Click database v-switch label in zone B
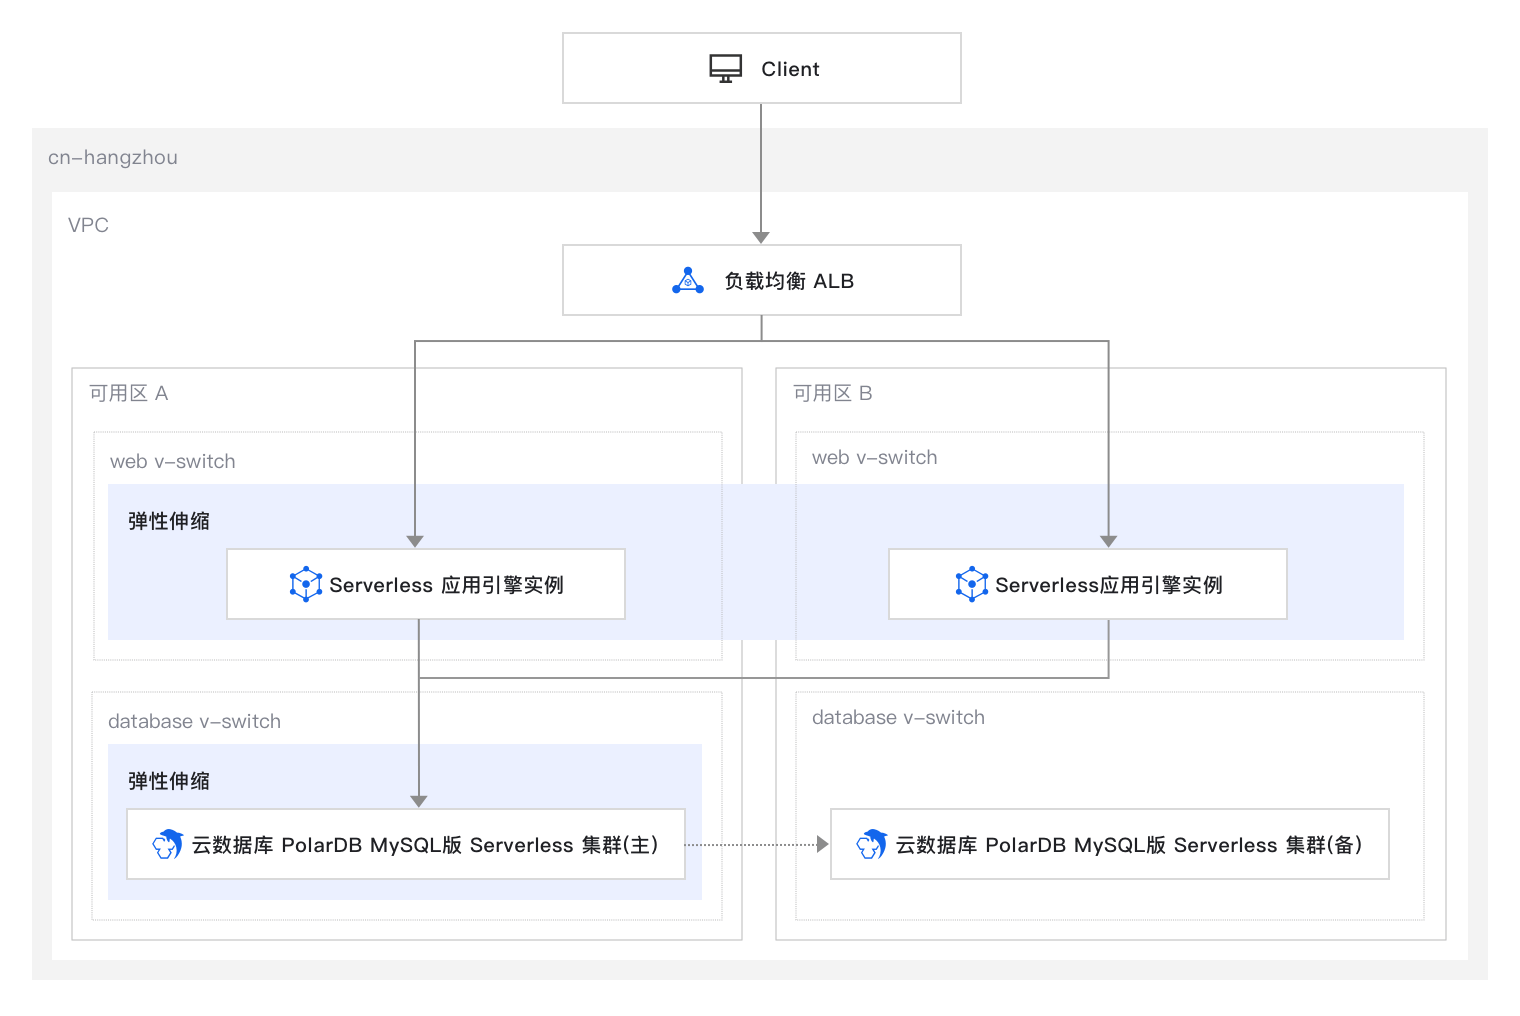1520x1016 pixels. click(x=898, y=717)
